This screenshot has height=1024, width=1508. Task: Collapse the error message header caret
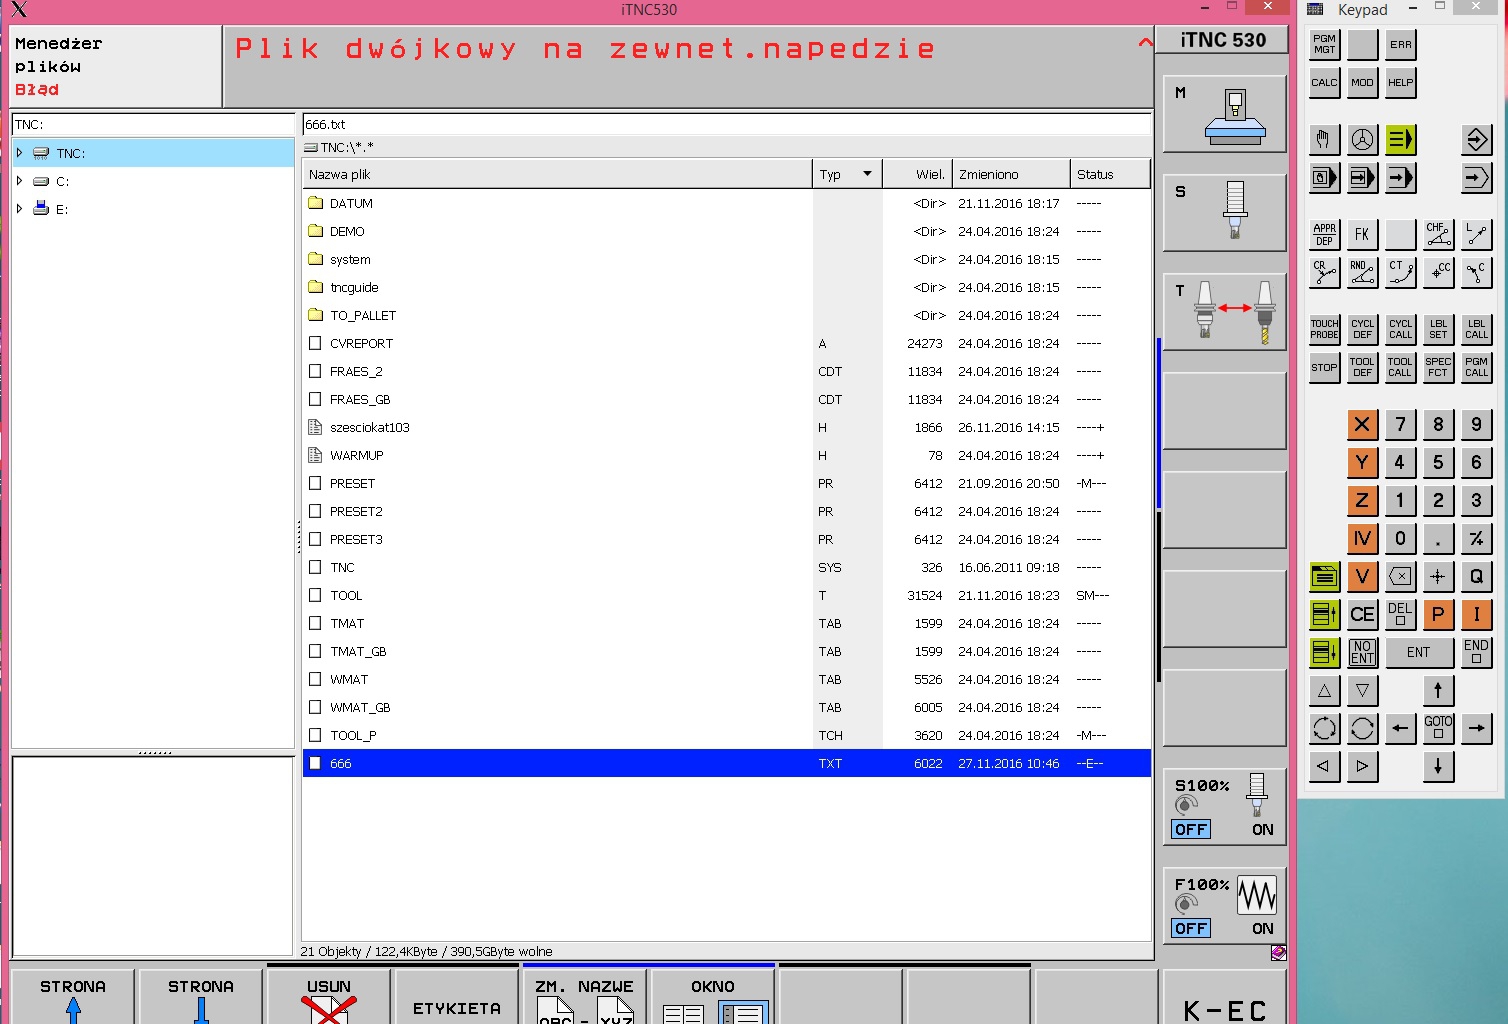tap(1145, 42)
